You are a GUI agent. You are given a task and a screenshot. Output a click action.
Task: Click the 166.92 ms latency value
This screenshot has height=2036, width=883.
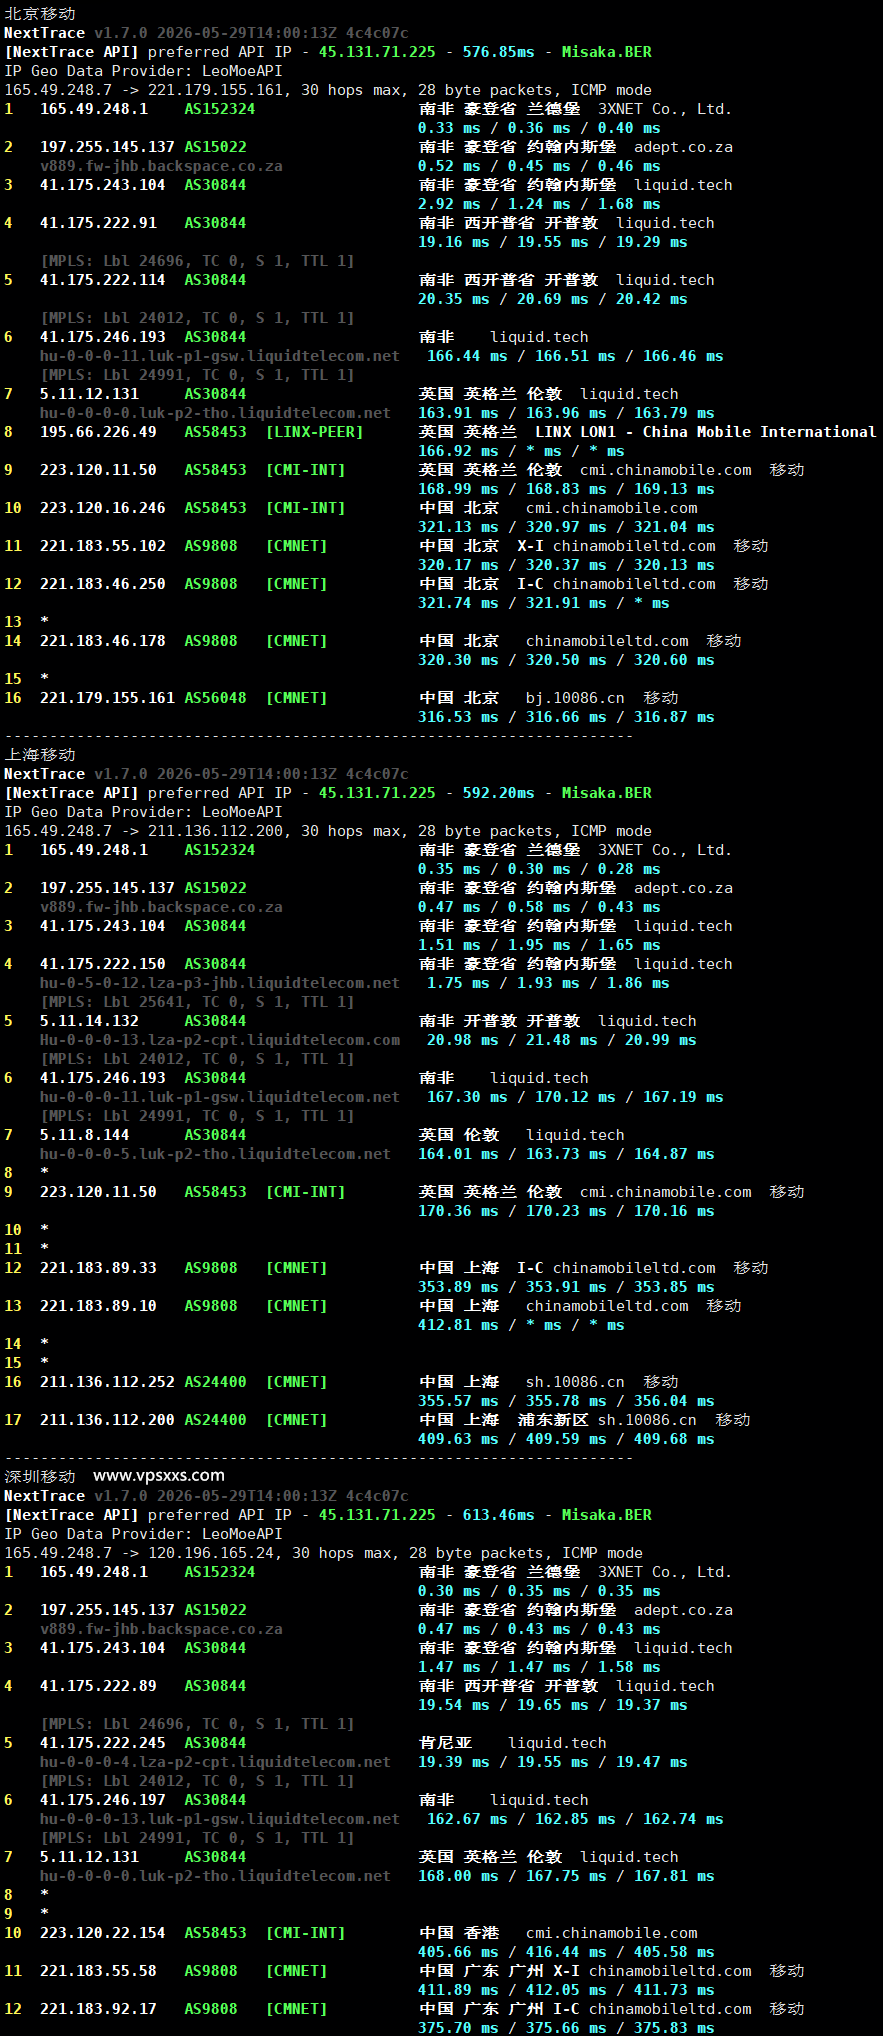[x=458, y=451]
